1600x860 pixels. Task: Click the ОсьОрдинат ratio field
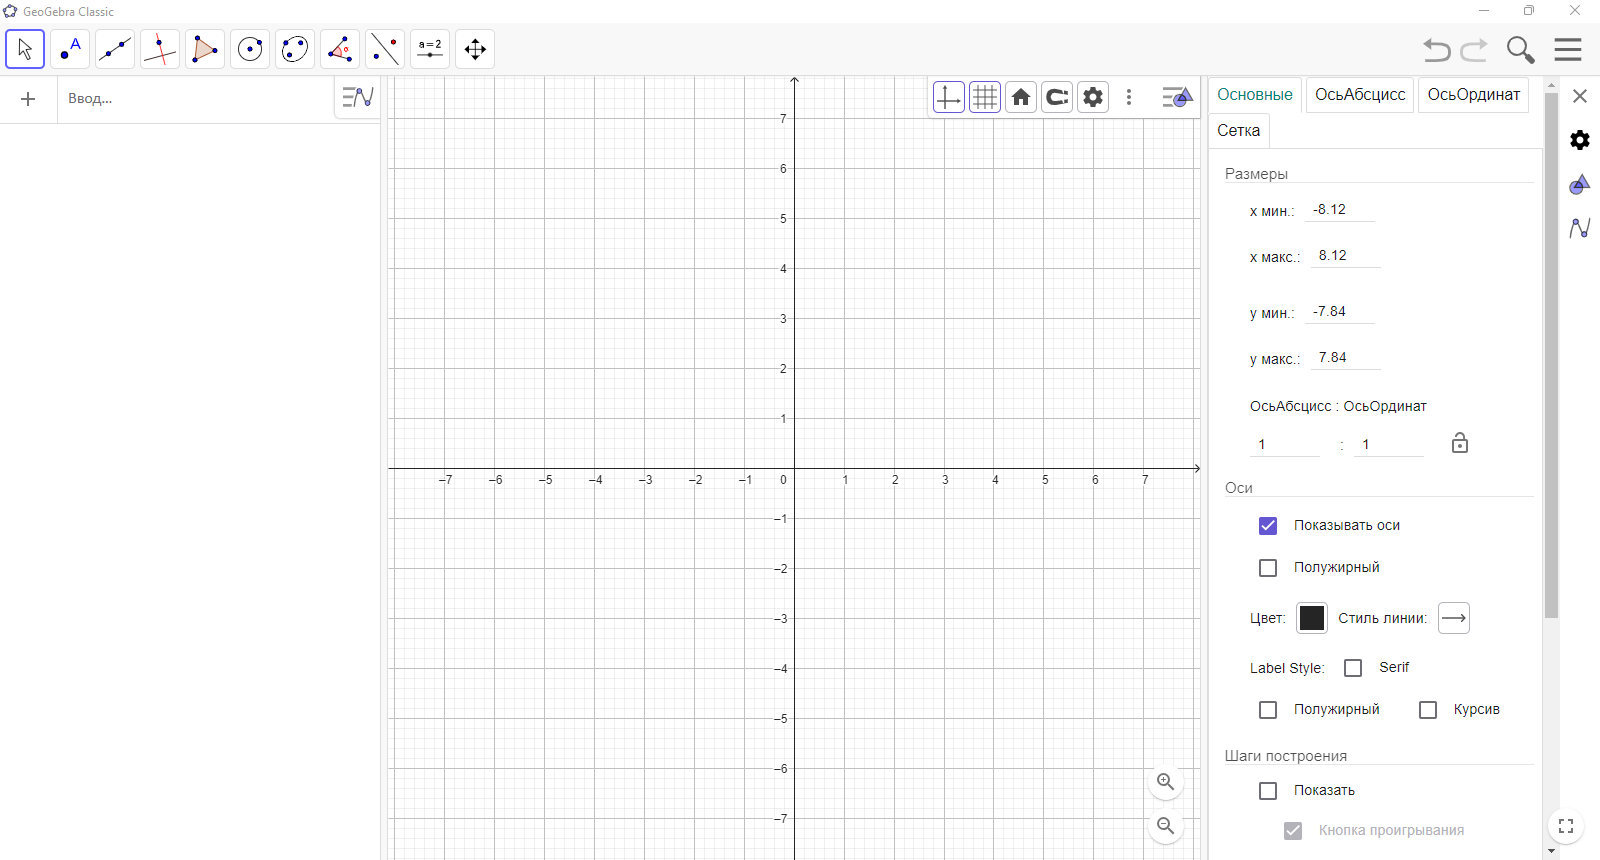1389,445
